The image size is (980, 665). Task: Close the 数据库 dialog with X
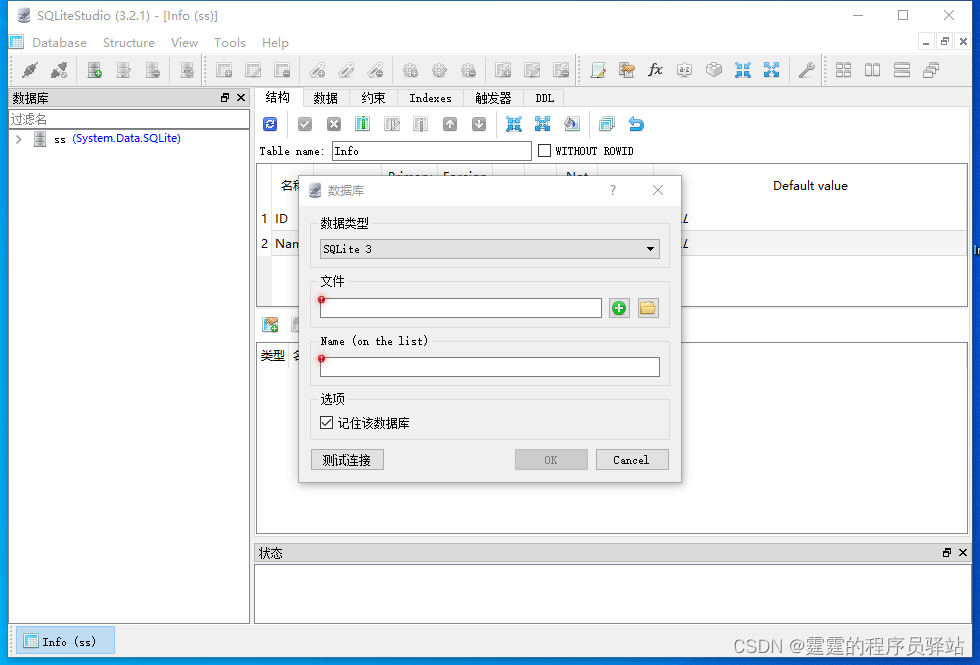pyautogui.click(x=658, y=190)
